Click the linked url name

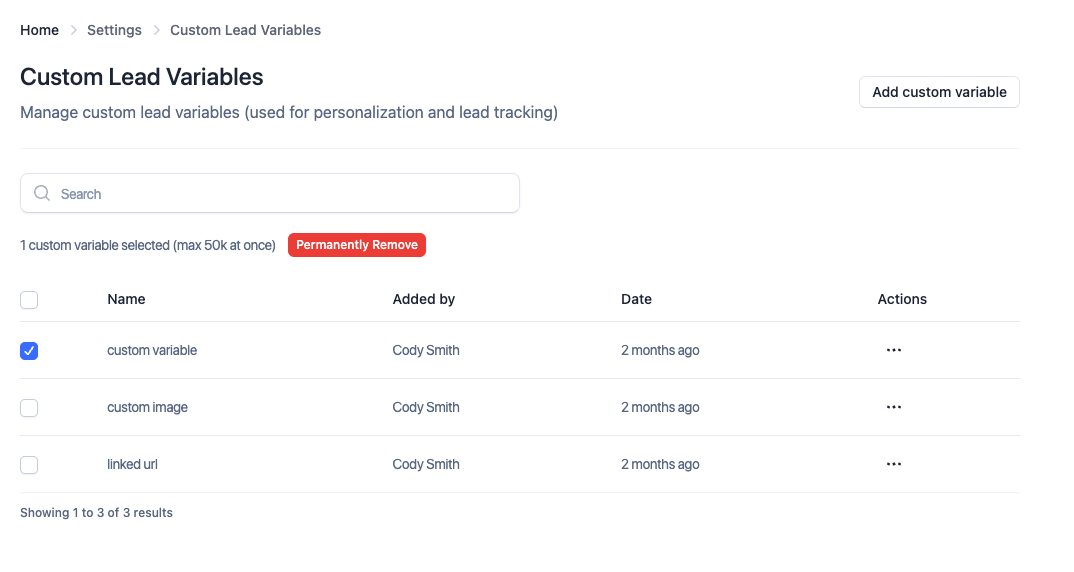pyautogui.click(x=132, y=465)
